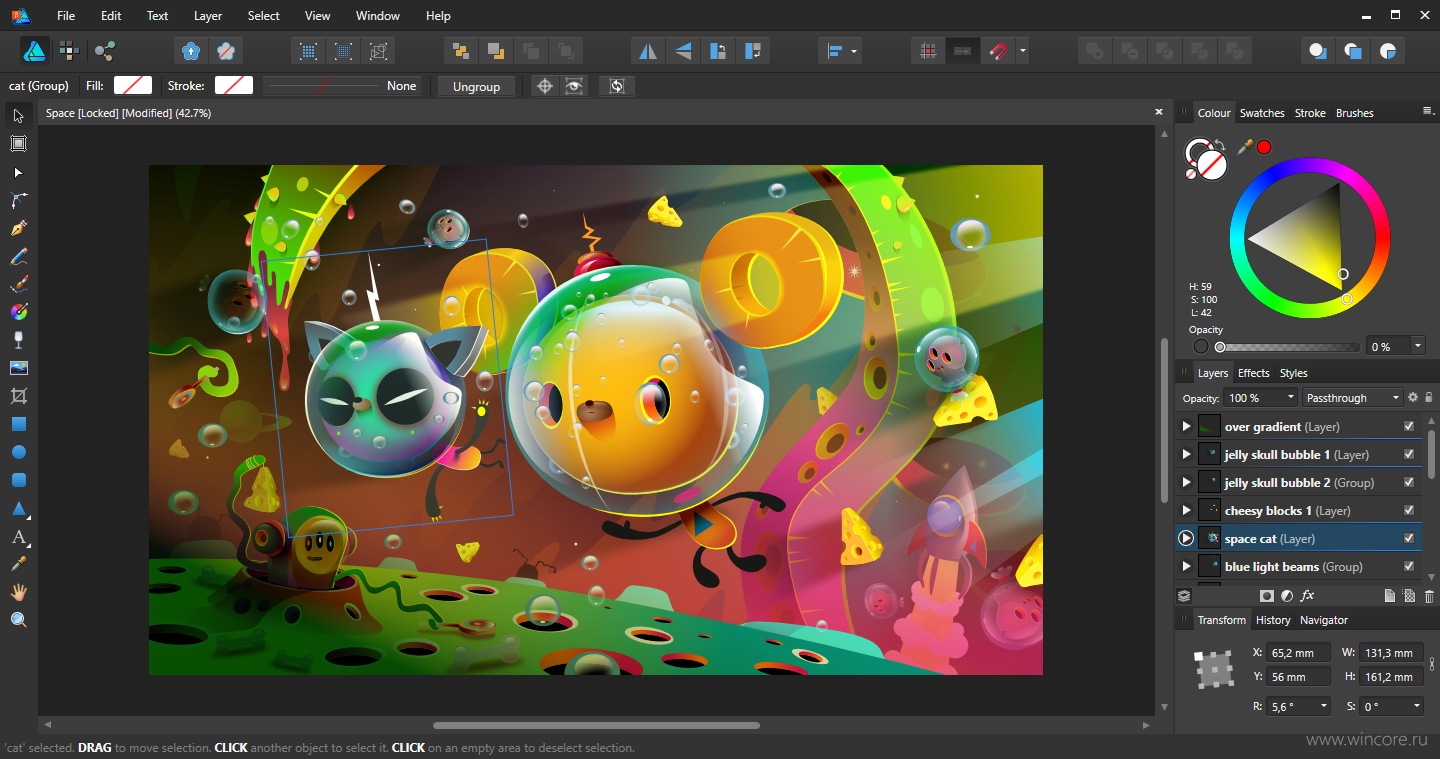This screenshot has height=759, width=1440.
Task: Select the Pencil tool
Action: coord(18,257)
